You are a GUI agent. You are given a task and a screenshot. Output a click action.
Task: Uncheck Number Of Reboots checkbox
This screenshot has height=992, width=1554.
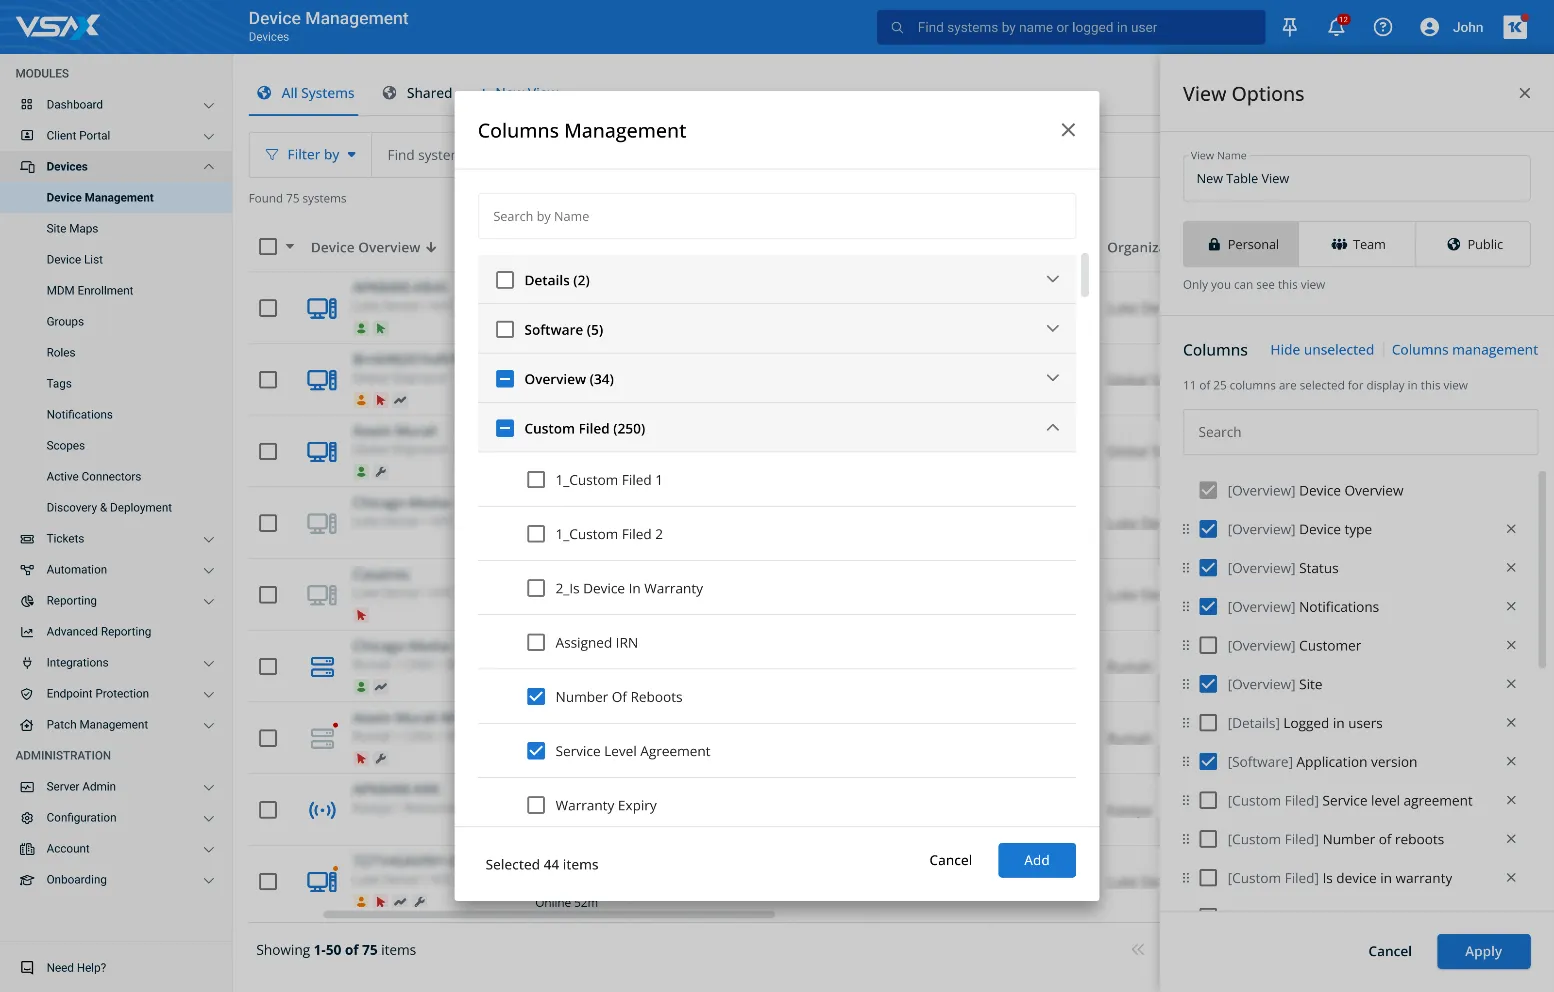[536, 697]
